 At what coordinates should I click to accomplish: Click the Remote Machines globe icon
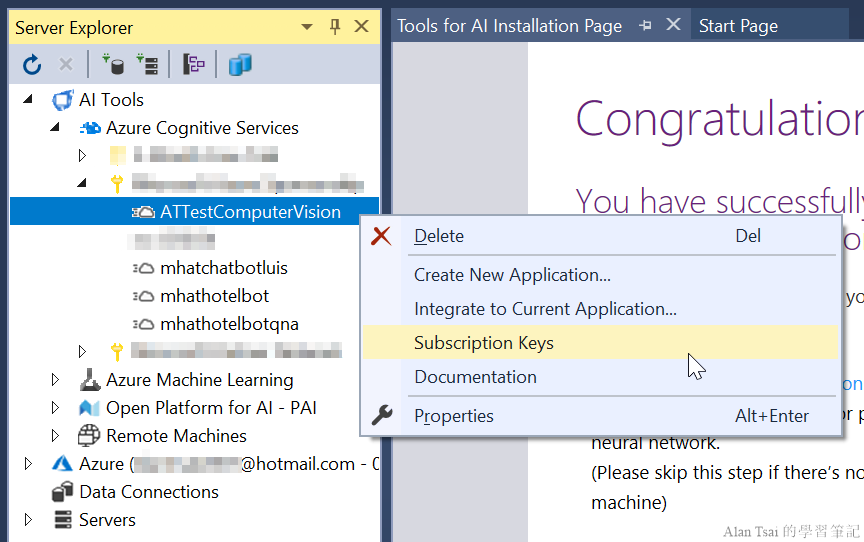89,435
